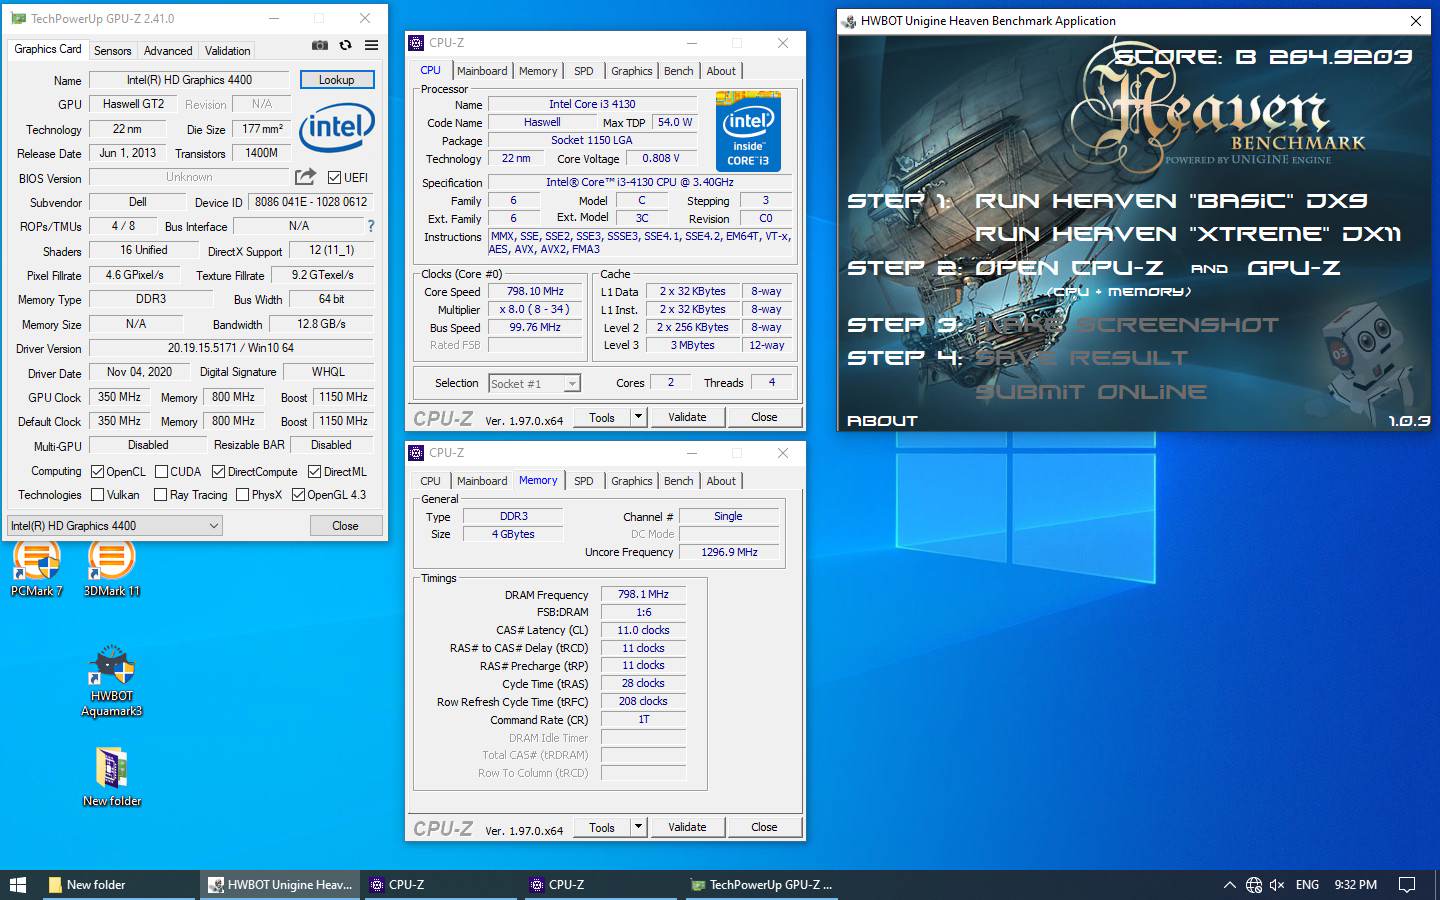Switch to HWBOT Unigine Heaven taskbar item
Screen dimensions: 1440x900
point(279,885)
